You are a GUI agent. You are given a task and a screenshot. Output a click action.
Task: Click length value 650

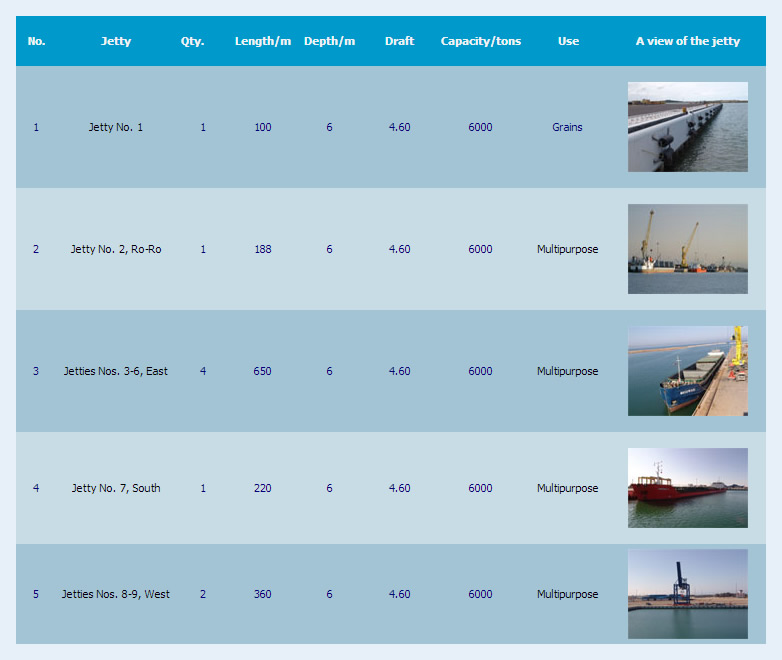tap(262, 371)
